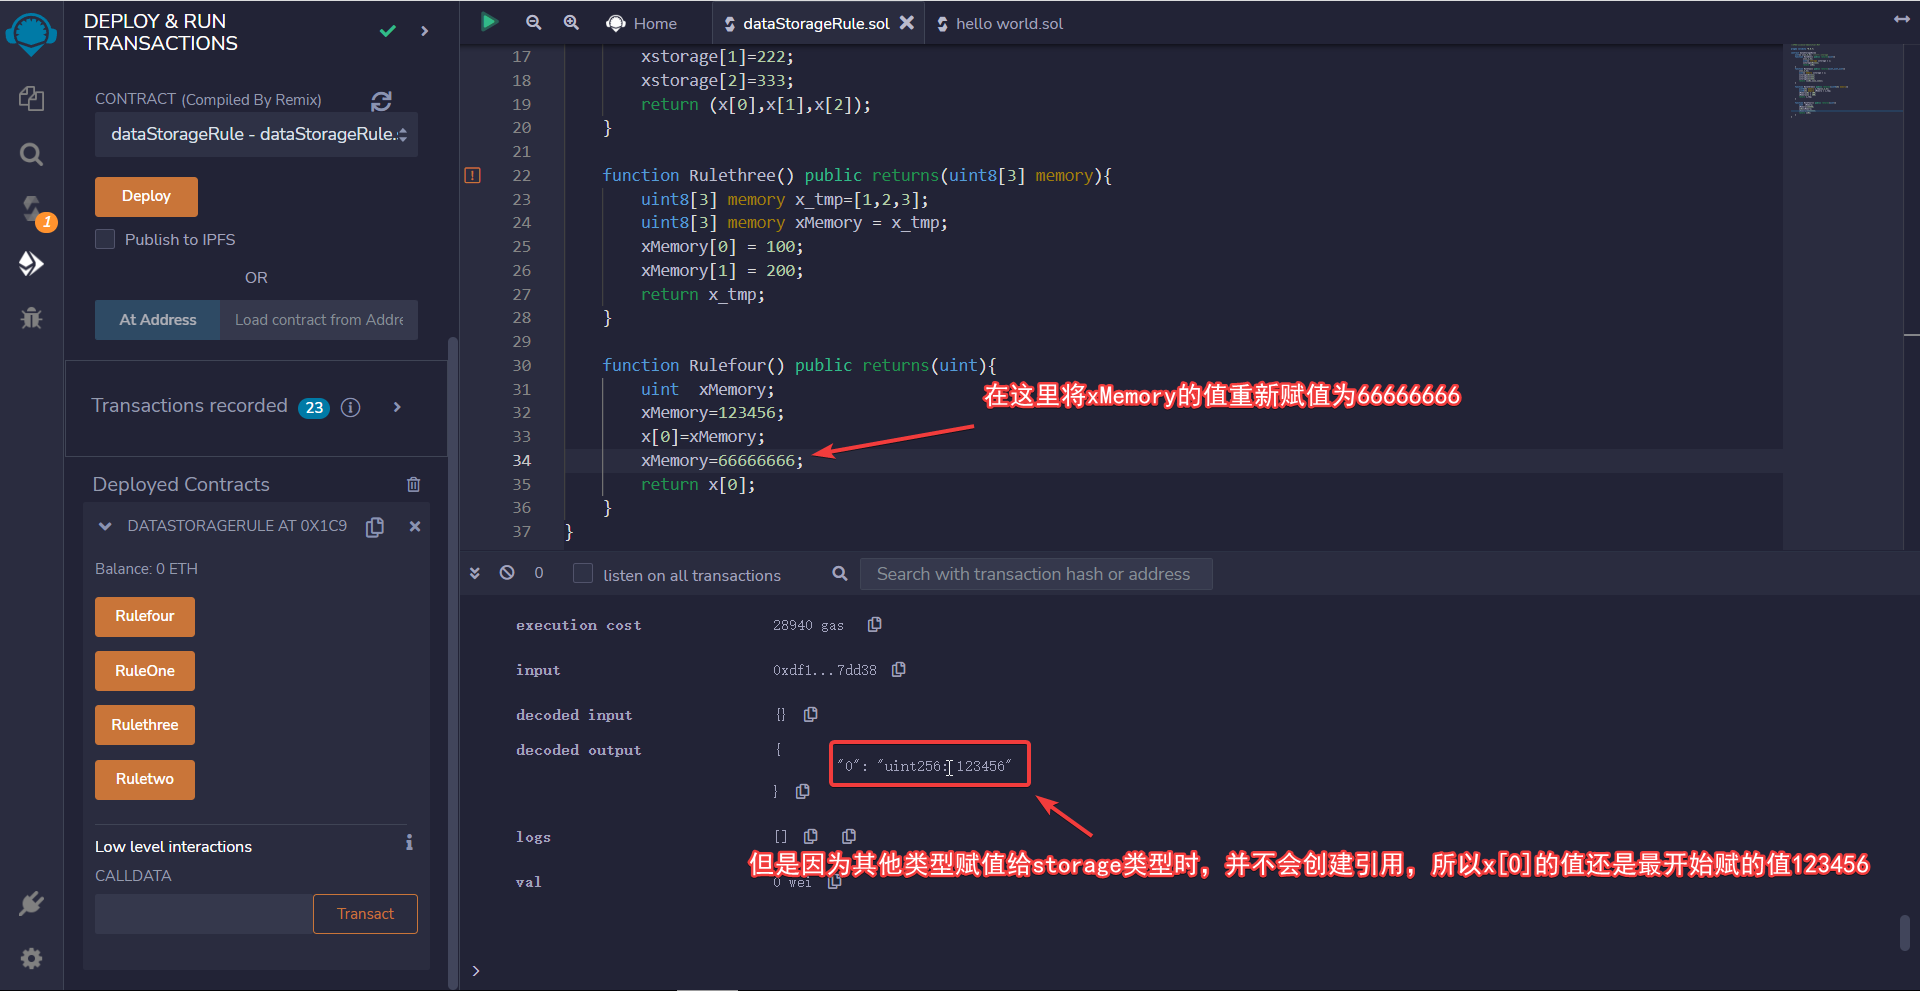Image resolution: width=1920 pixels, height=991 pixels.
Task: Open the Debugger sidebar icon
Action: click(31, 318)
